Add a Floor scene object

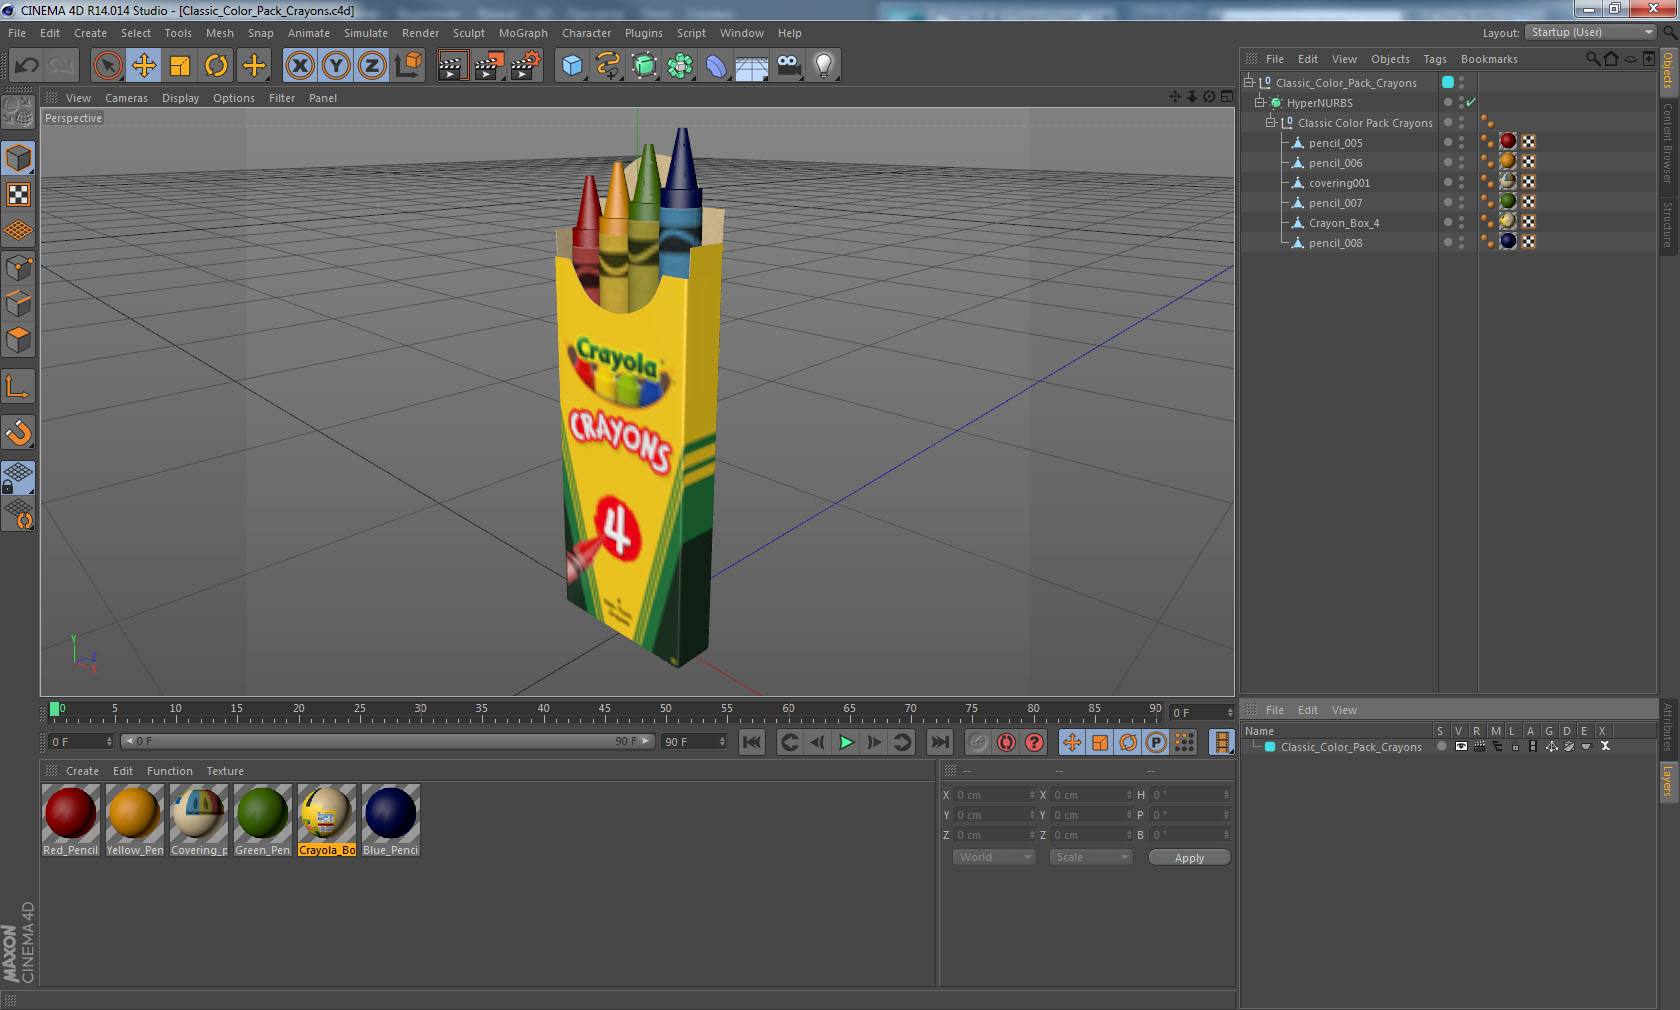coord(752,66)
